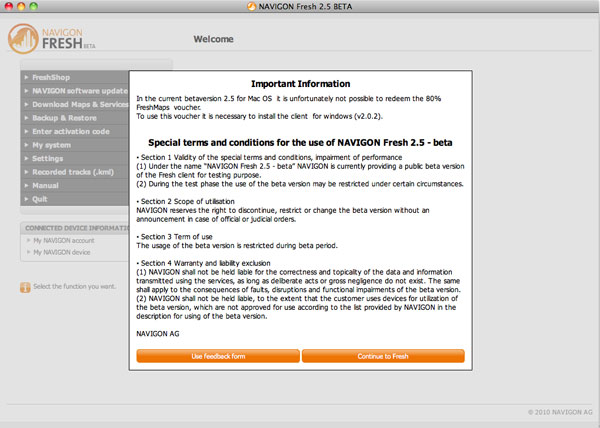The image size is (600, 428).
Task: Select My system in the sidebar
Action: pos(75,145)
